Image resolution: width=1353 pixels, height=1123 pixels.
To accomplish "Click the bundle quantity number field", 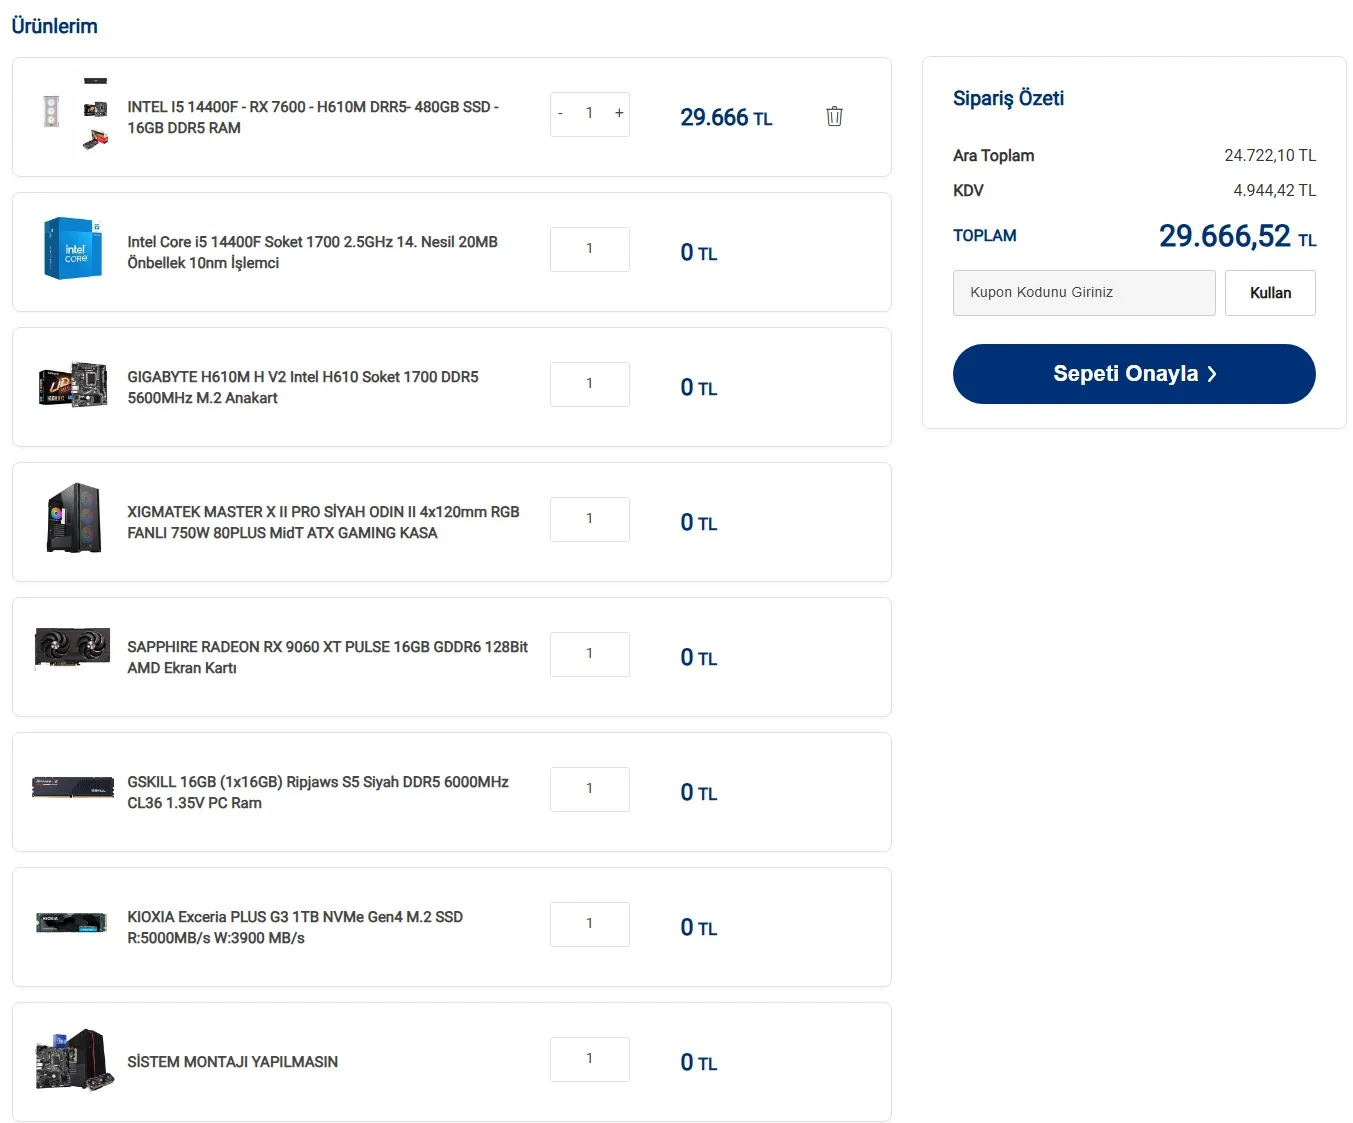I will 589,114.
